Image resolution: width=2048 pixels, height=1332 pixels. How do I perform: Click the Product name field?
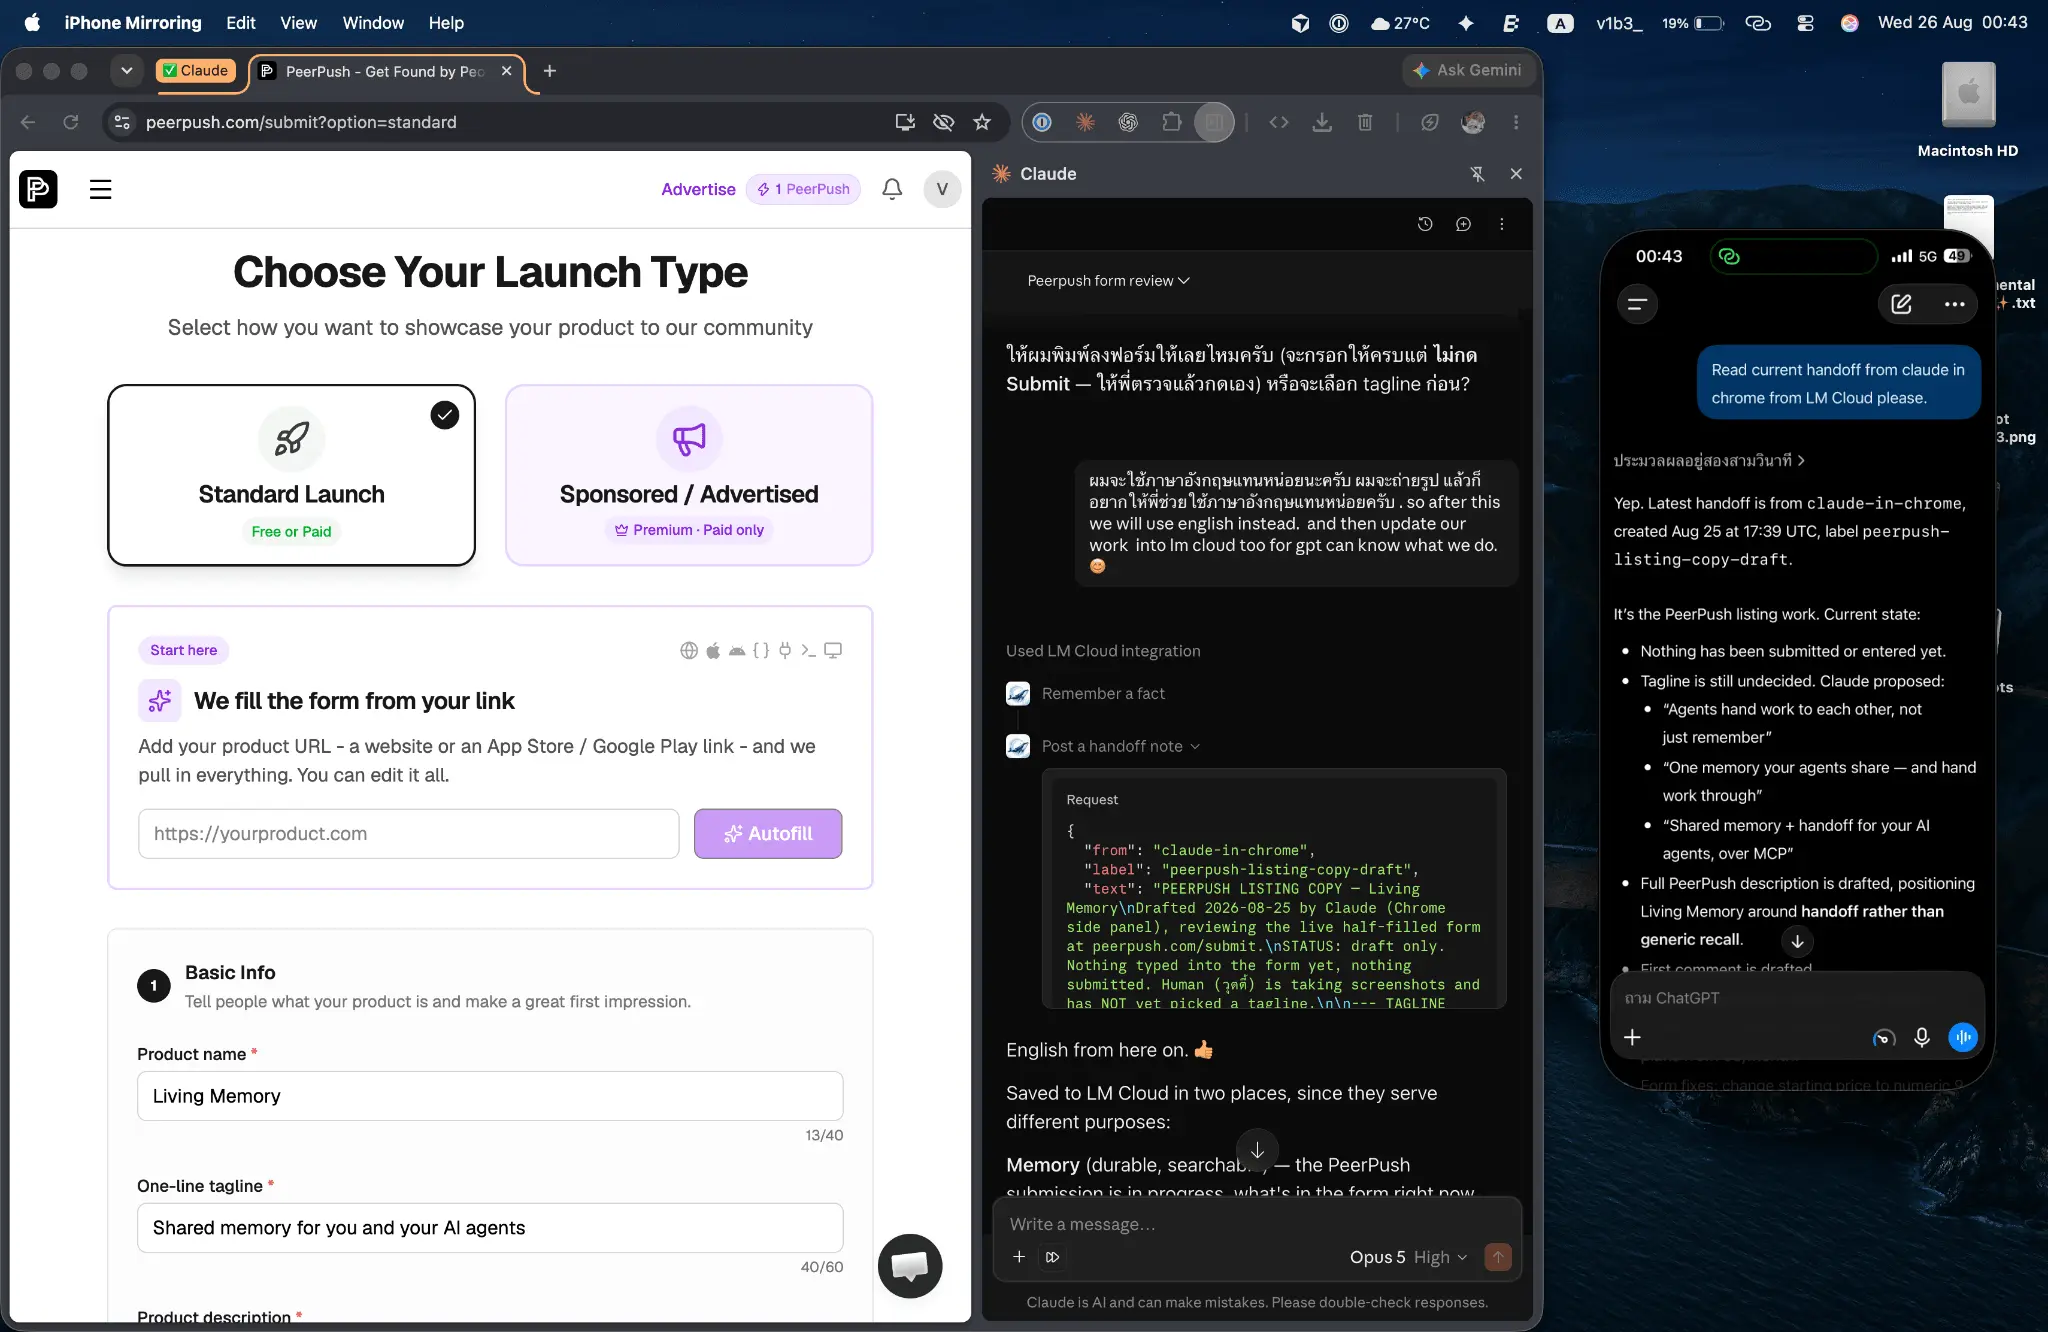[x=490, y=1096]
